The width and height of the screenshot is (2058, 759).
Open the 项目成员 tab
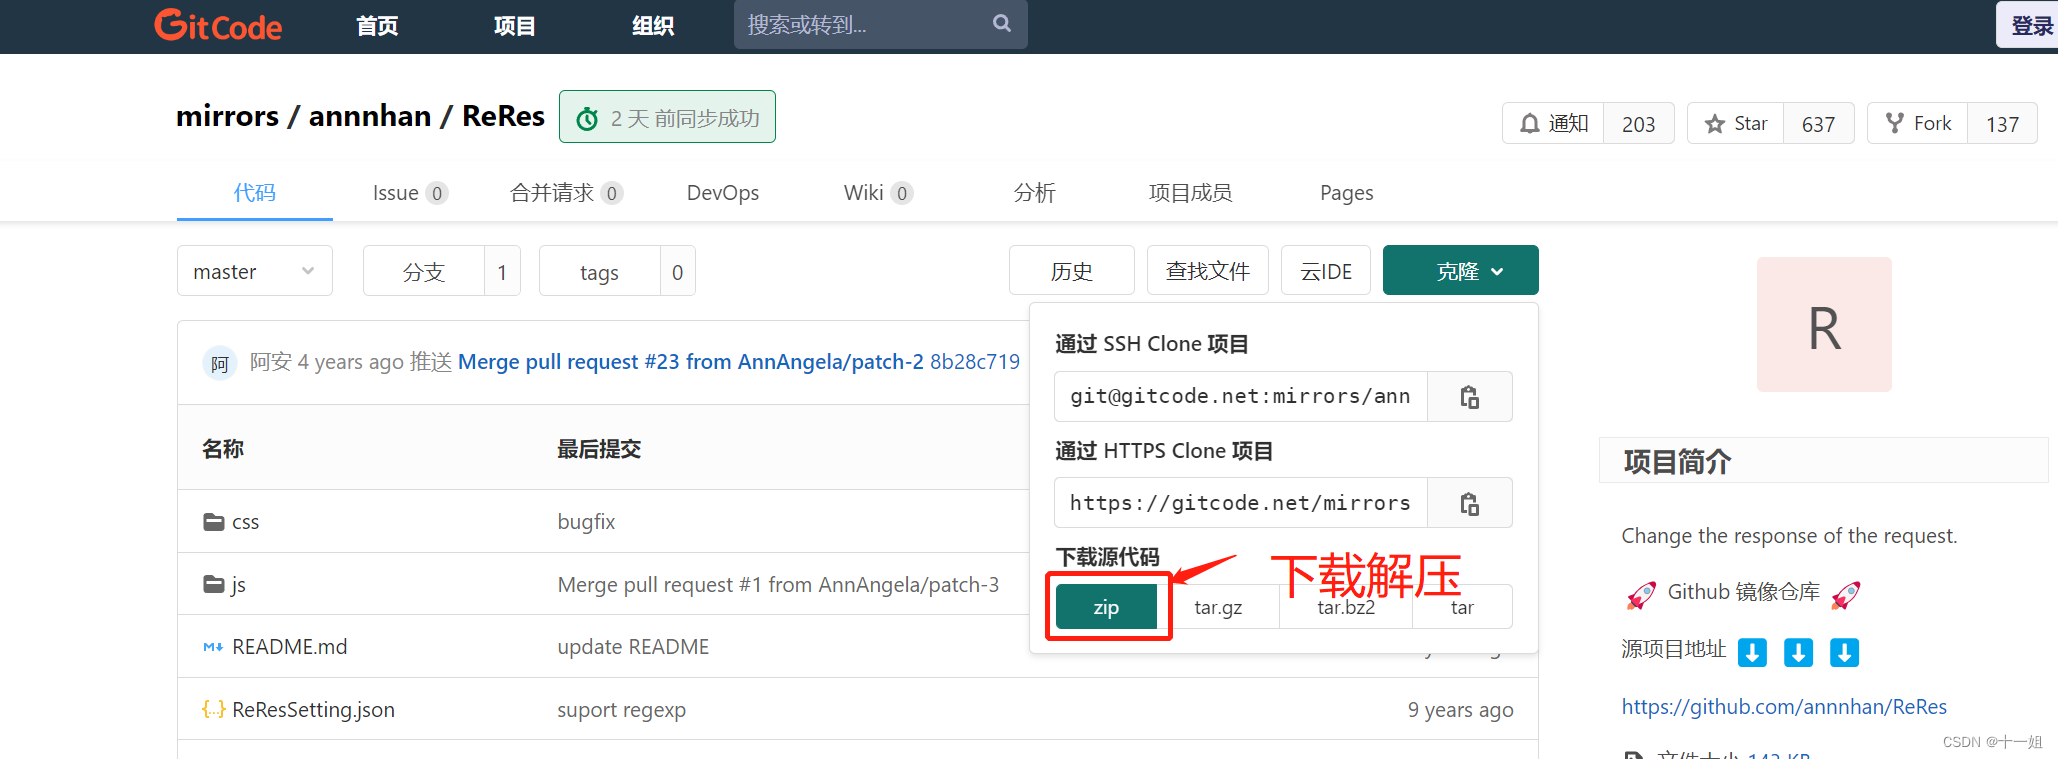pyautogui.click(x=1190, y=192)
